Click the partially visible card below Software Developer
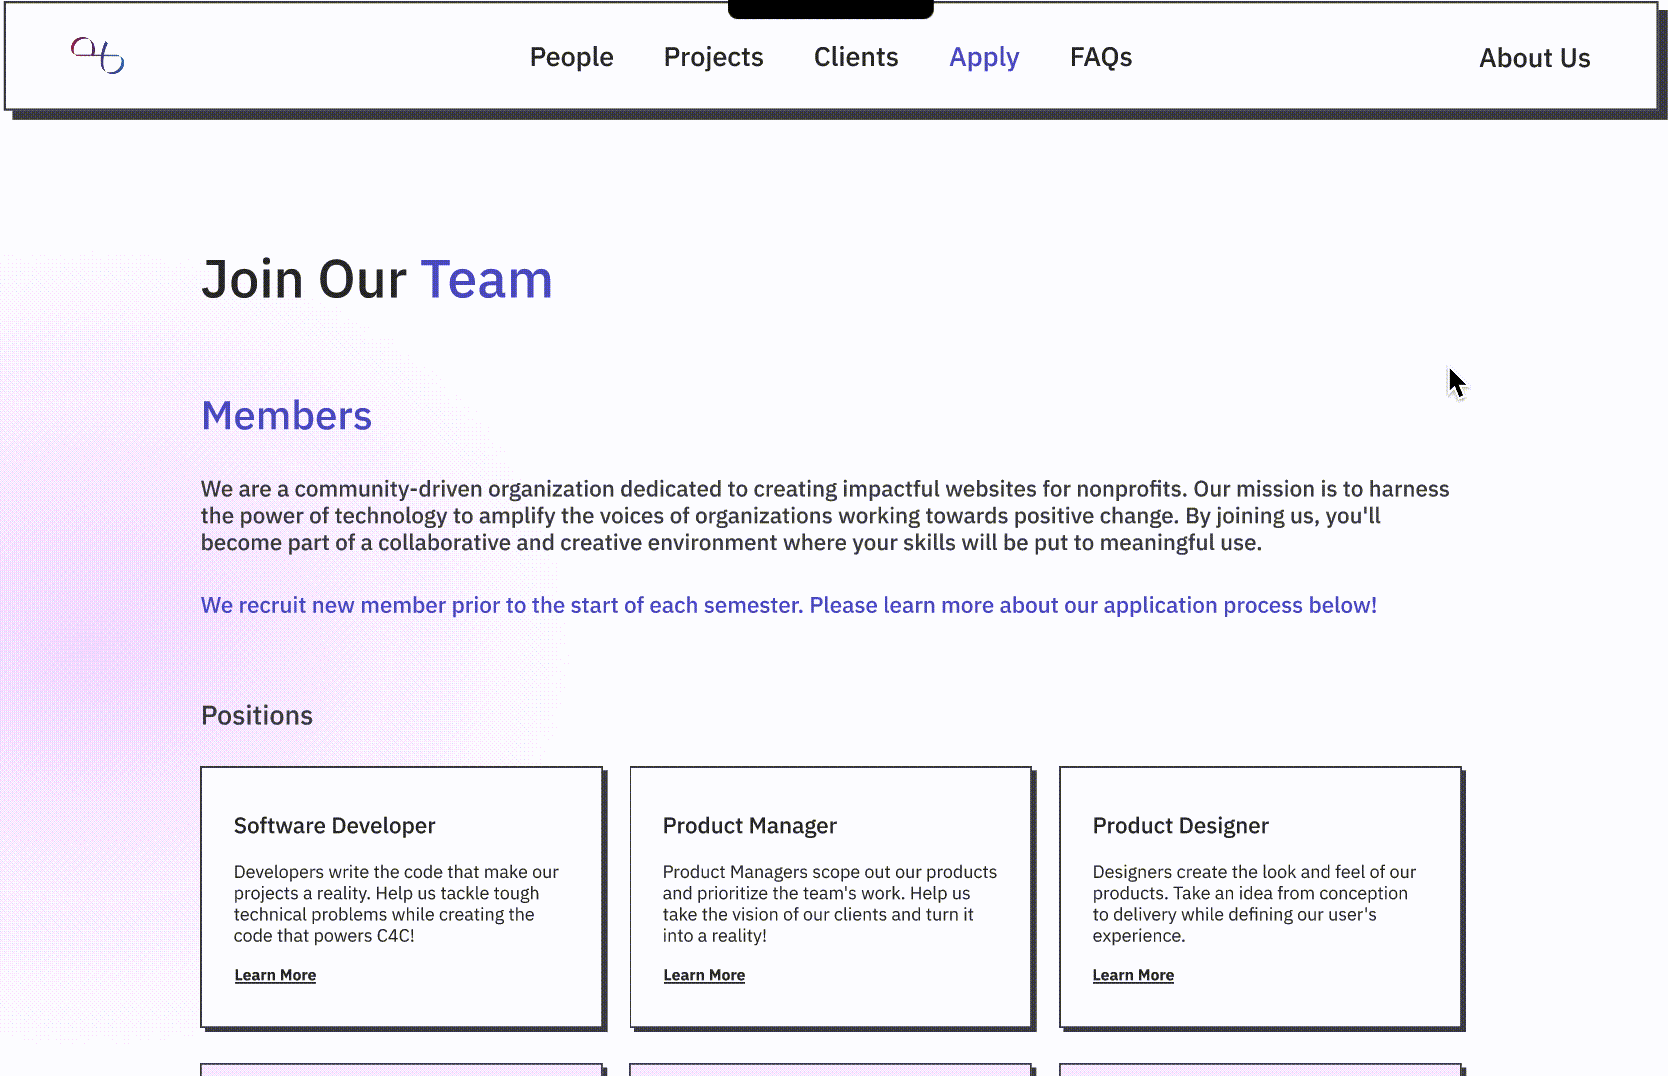Viewport: 1668px width, 1076px height. pyautogui.click(x=400, y=1070)
